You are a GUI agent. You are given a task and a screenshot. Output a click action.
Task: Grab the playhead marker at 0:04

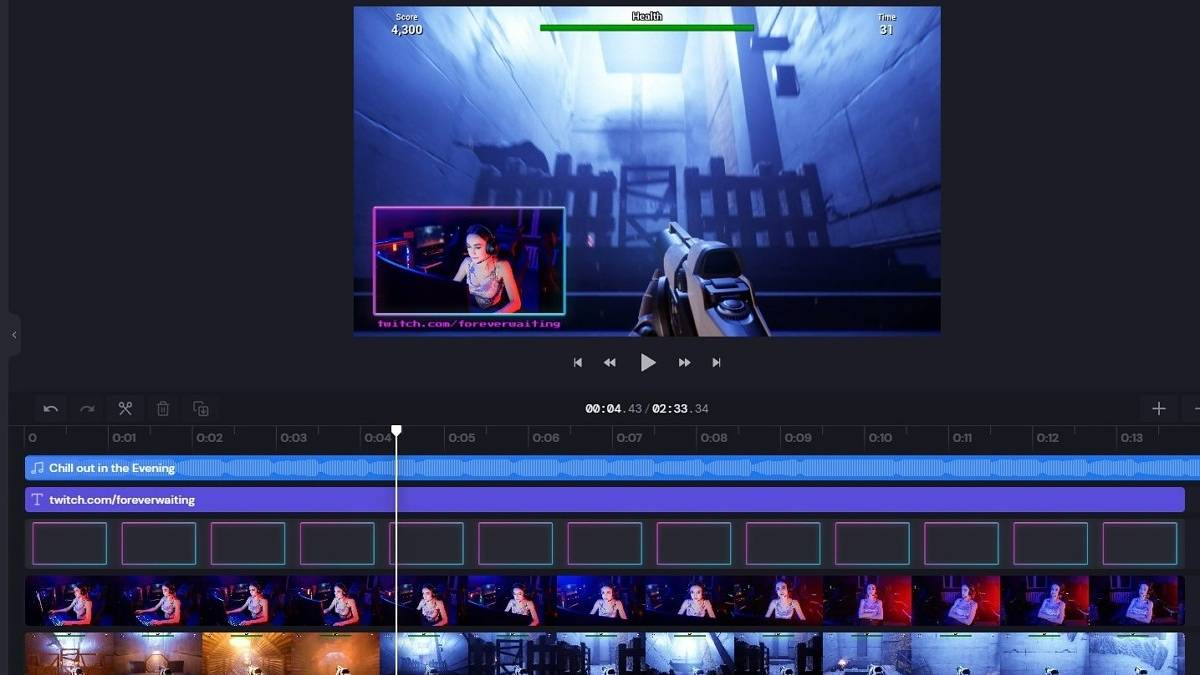(x=397, y=428)
